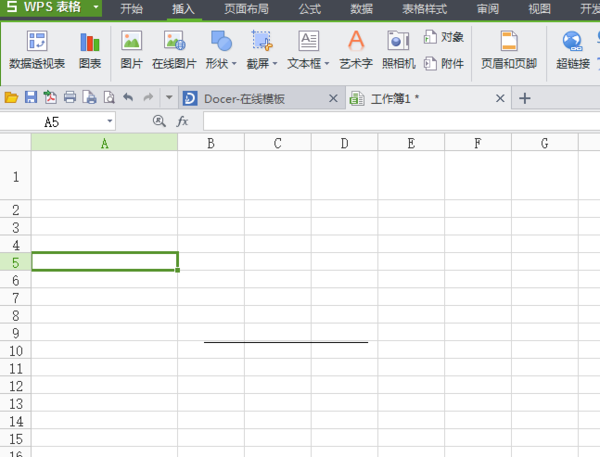Select column C header
This screenshot has width=600, height=457.
(x=278, y=142)
